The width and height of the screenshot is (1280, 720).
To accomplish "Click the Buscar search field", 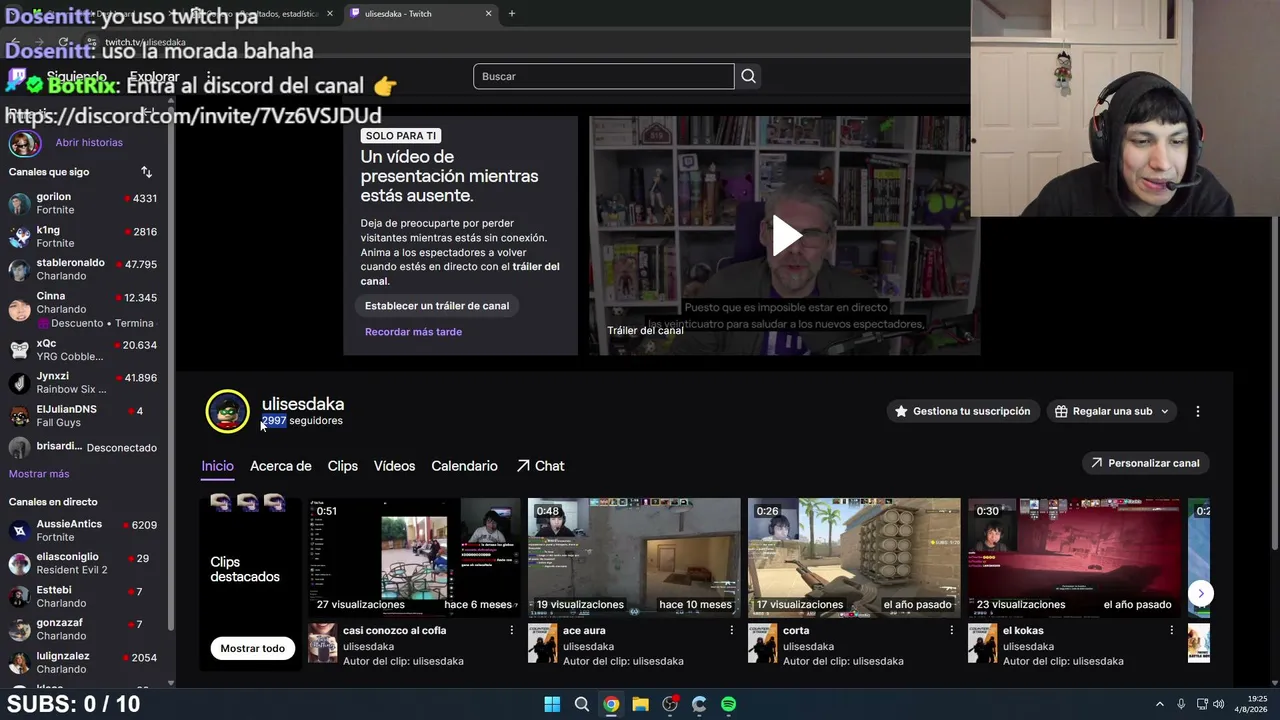I will click(x=604, y=76).
